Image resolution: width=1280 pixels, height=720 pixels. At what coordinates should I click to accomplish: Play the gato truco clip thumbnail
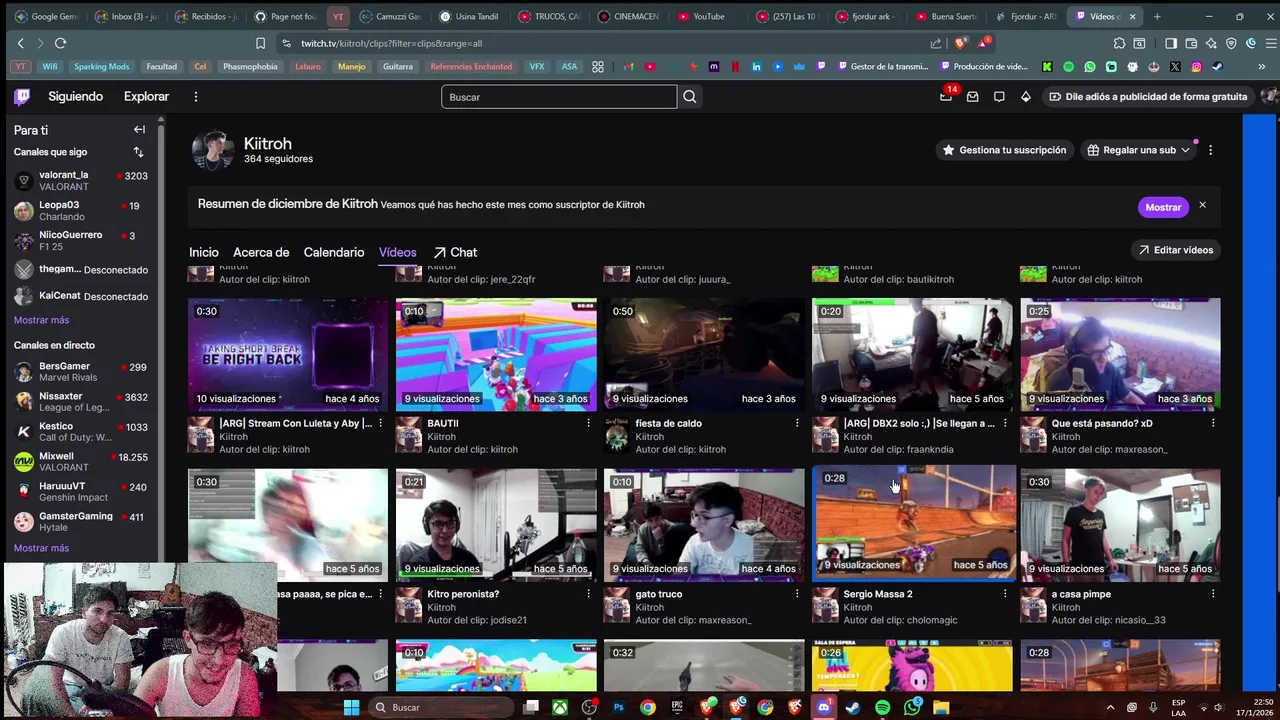pyautogui.click(x=704, y=524)
